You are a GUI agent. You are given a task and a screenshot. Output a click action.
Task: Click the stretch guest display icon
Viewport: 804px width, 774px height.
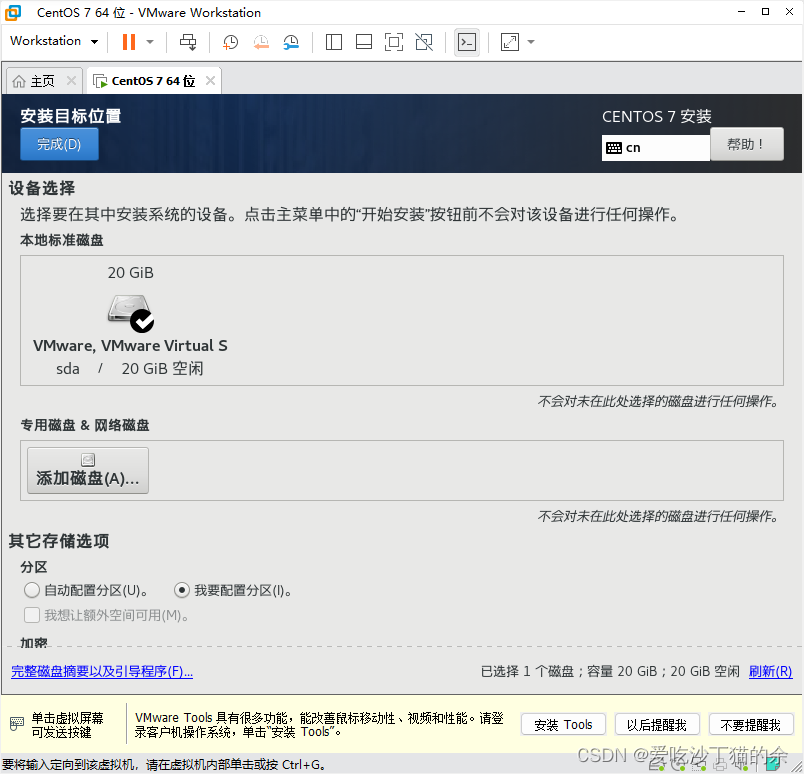coord(510,42)
